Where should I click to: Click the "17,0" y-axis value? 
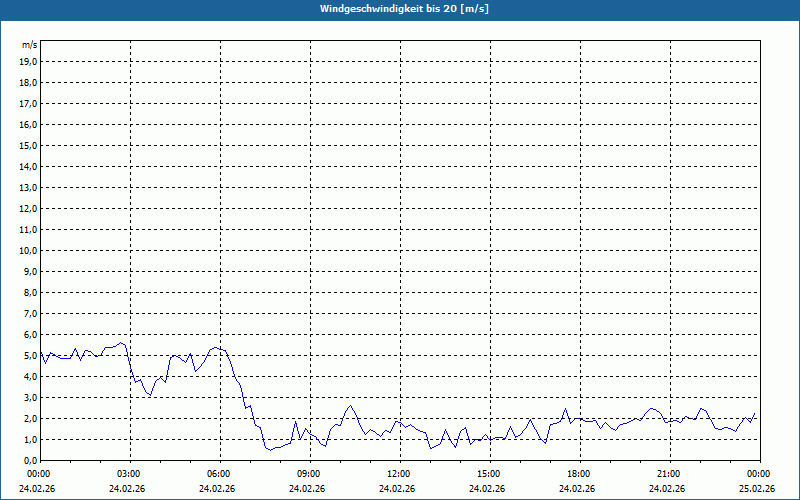coord(28,104)
